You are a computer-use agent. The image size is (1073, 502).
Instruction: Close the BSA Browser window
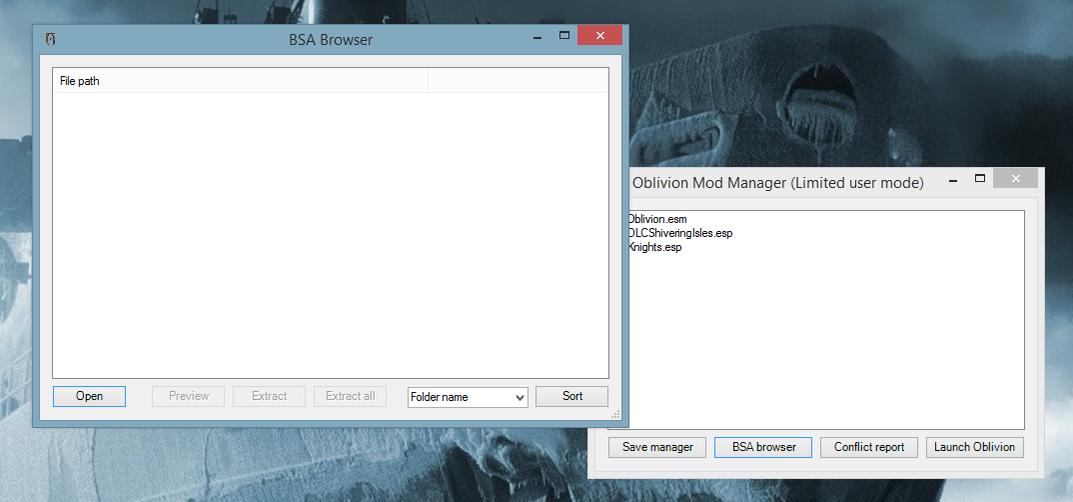[x=600, y=36]
